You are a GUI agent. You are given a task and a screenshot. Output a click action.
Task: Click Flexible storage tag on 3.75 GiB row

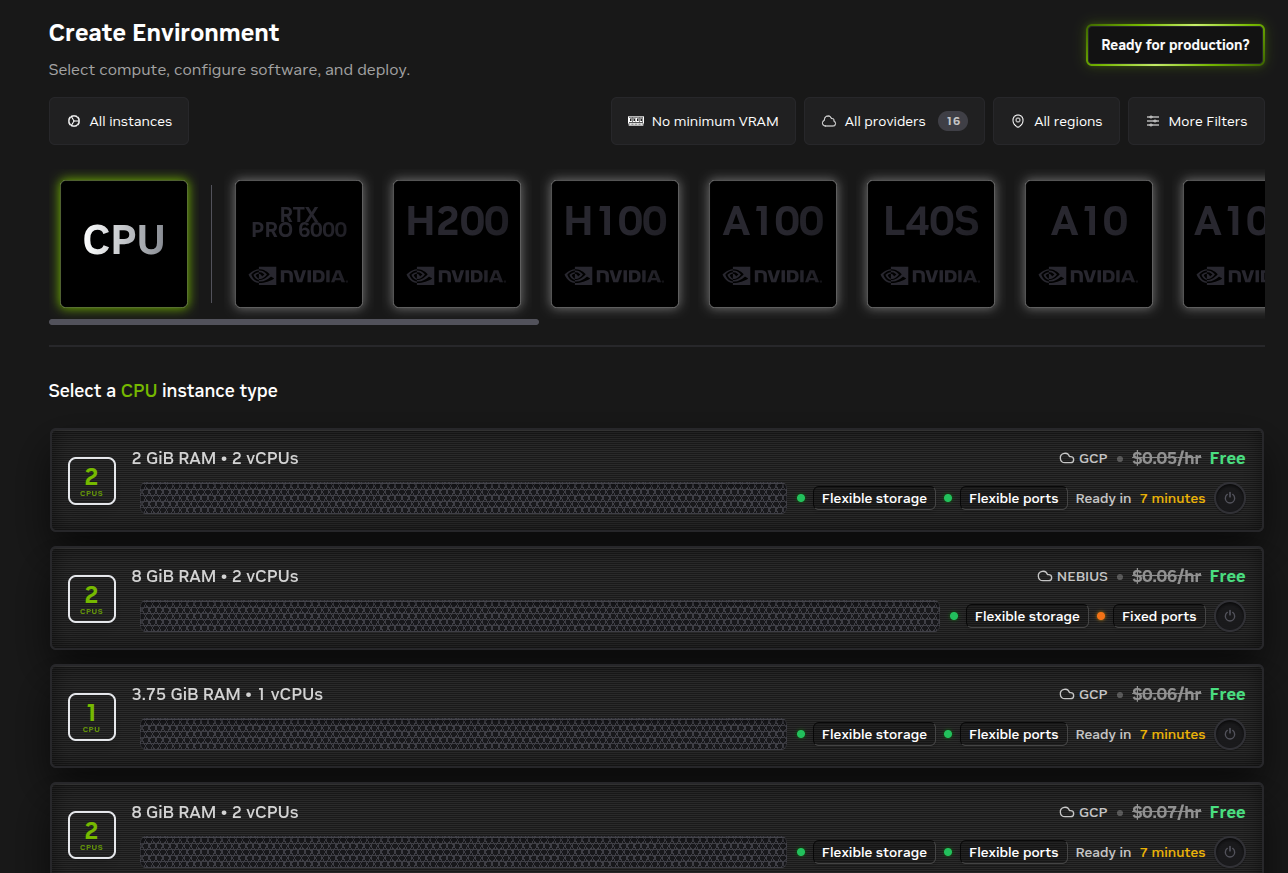coord(874,734)
